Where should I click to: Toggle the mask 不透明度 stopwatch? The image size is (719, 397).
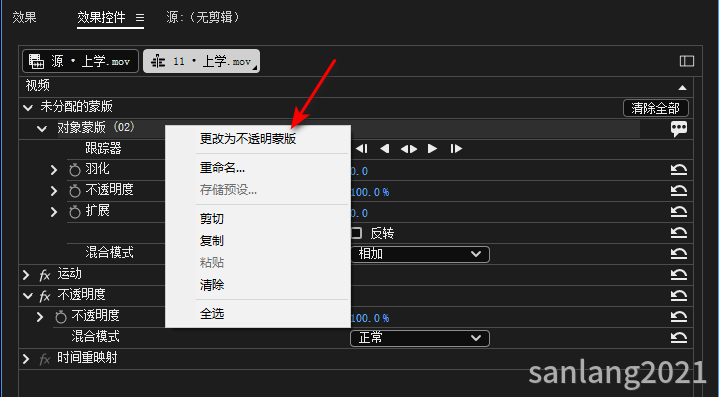pos(75,191)
